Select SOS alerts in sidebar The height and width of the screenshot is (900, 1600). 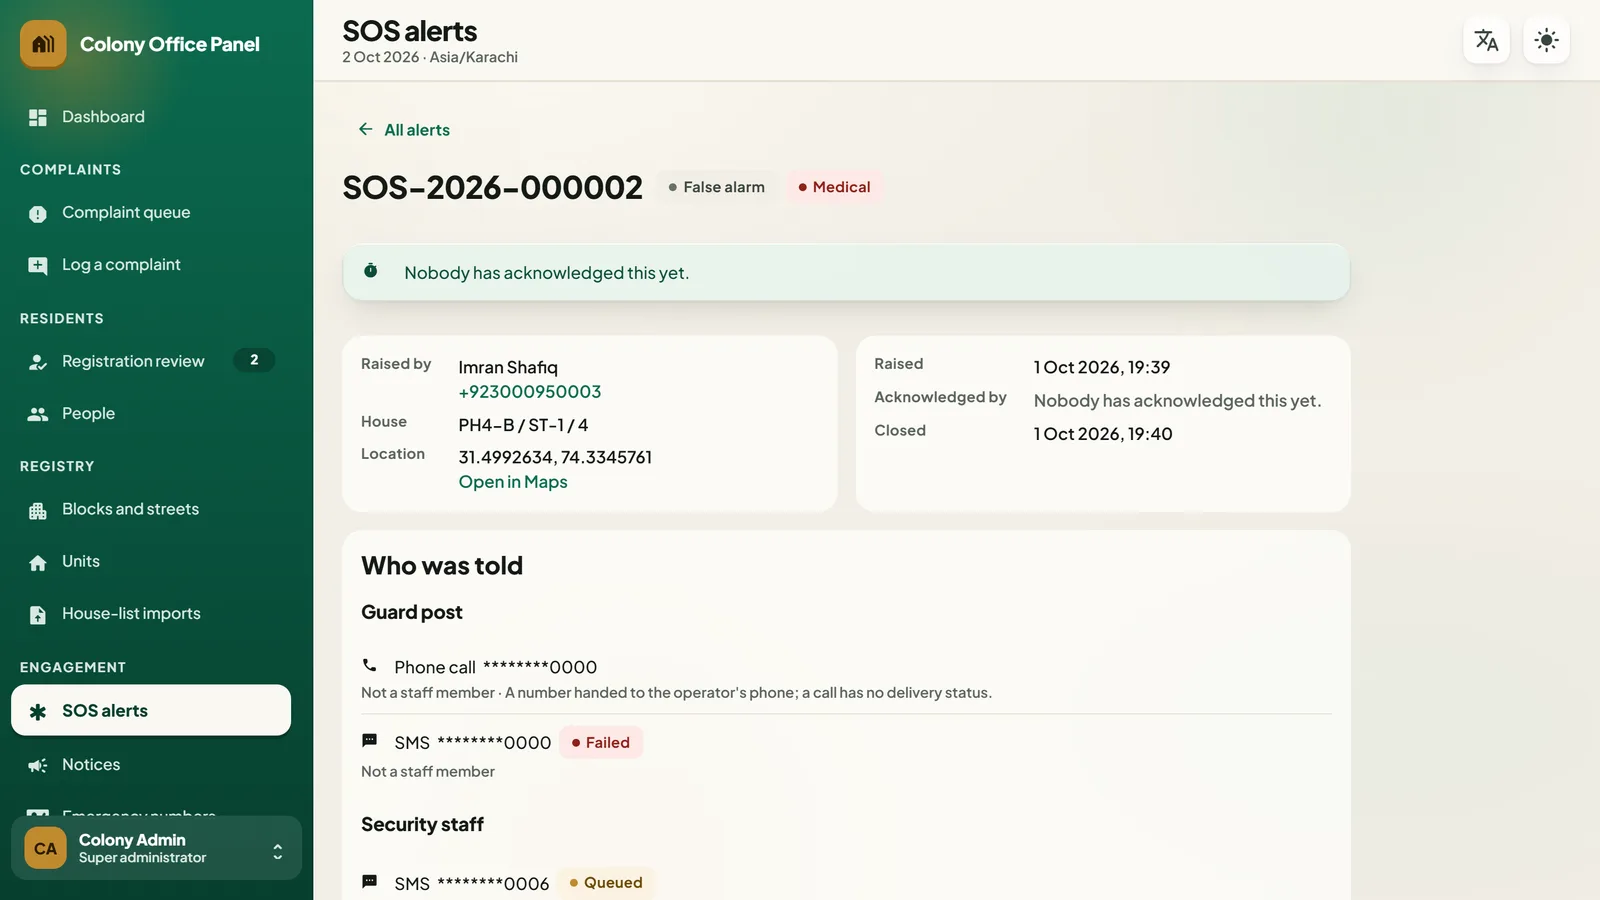pos(151,710)
